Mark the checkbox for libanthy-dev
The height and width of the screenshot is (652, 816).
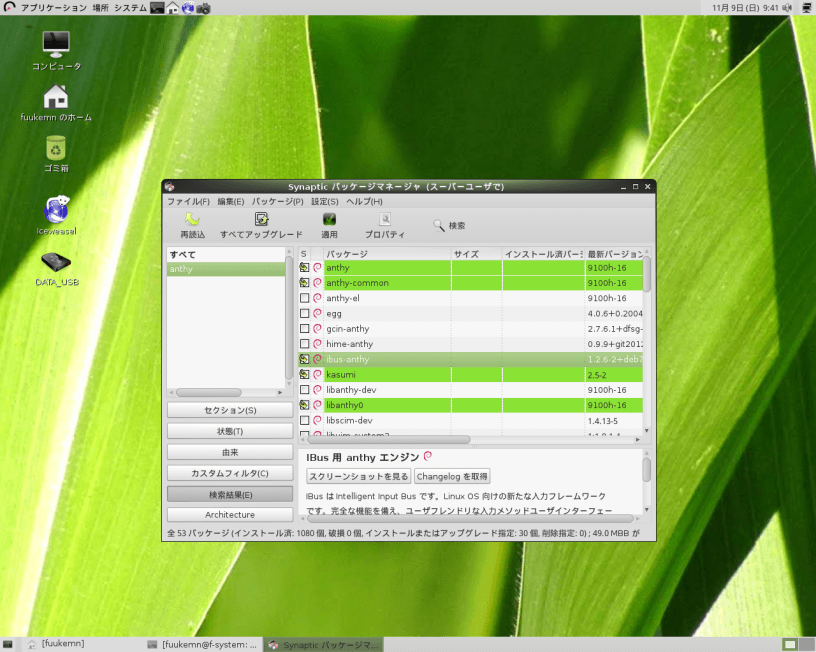[x=304, y=390]
